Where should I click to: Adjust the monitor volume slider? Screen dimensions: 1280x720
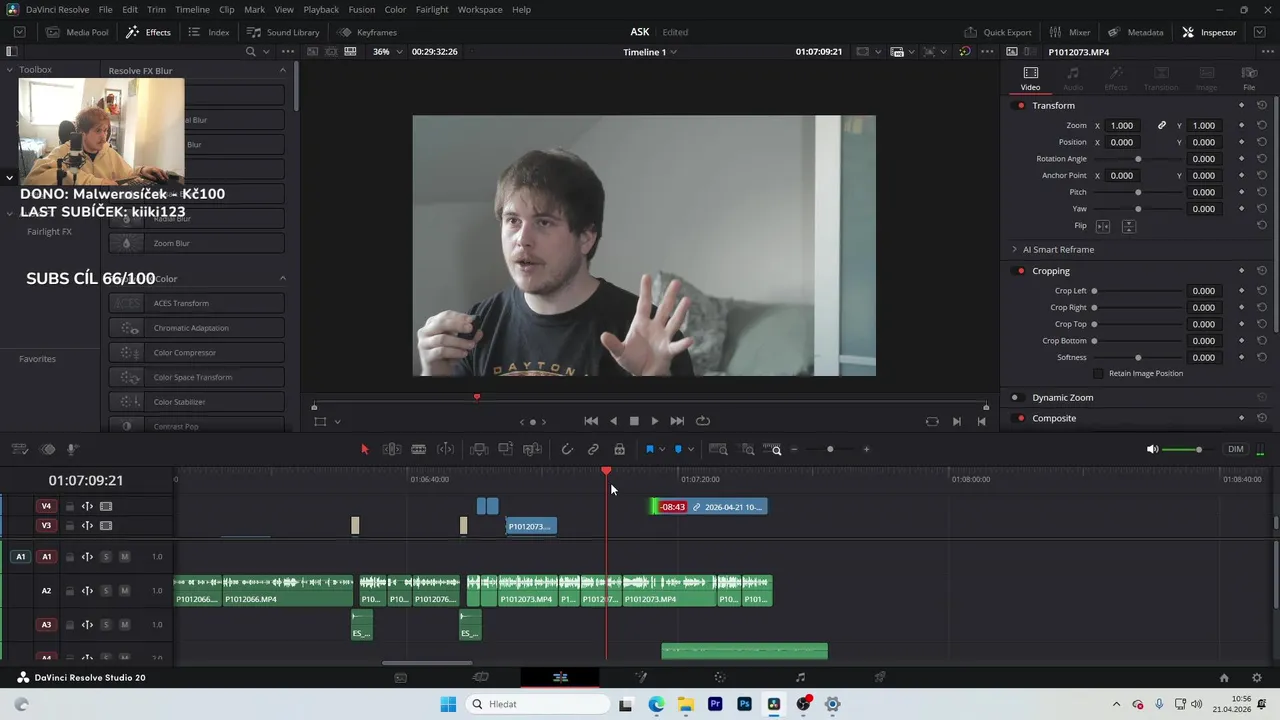pos(1186,450)
